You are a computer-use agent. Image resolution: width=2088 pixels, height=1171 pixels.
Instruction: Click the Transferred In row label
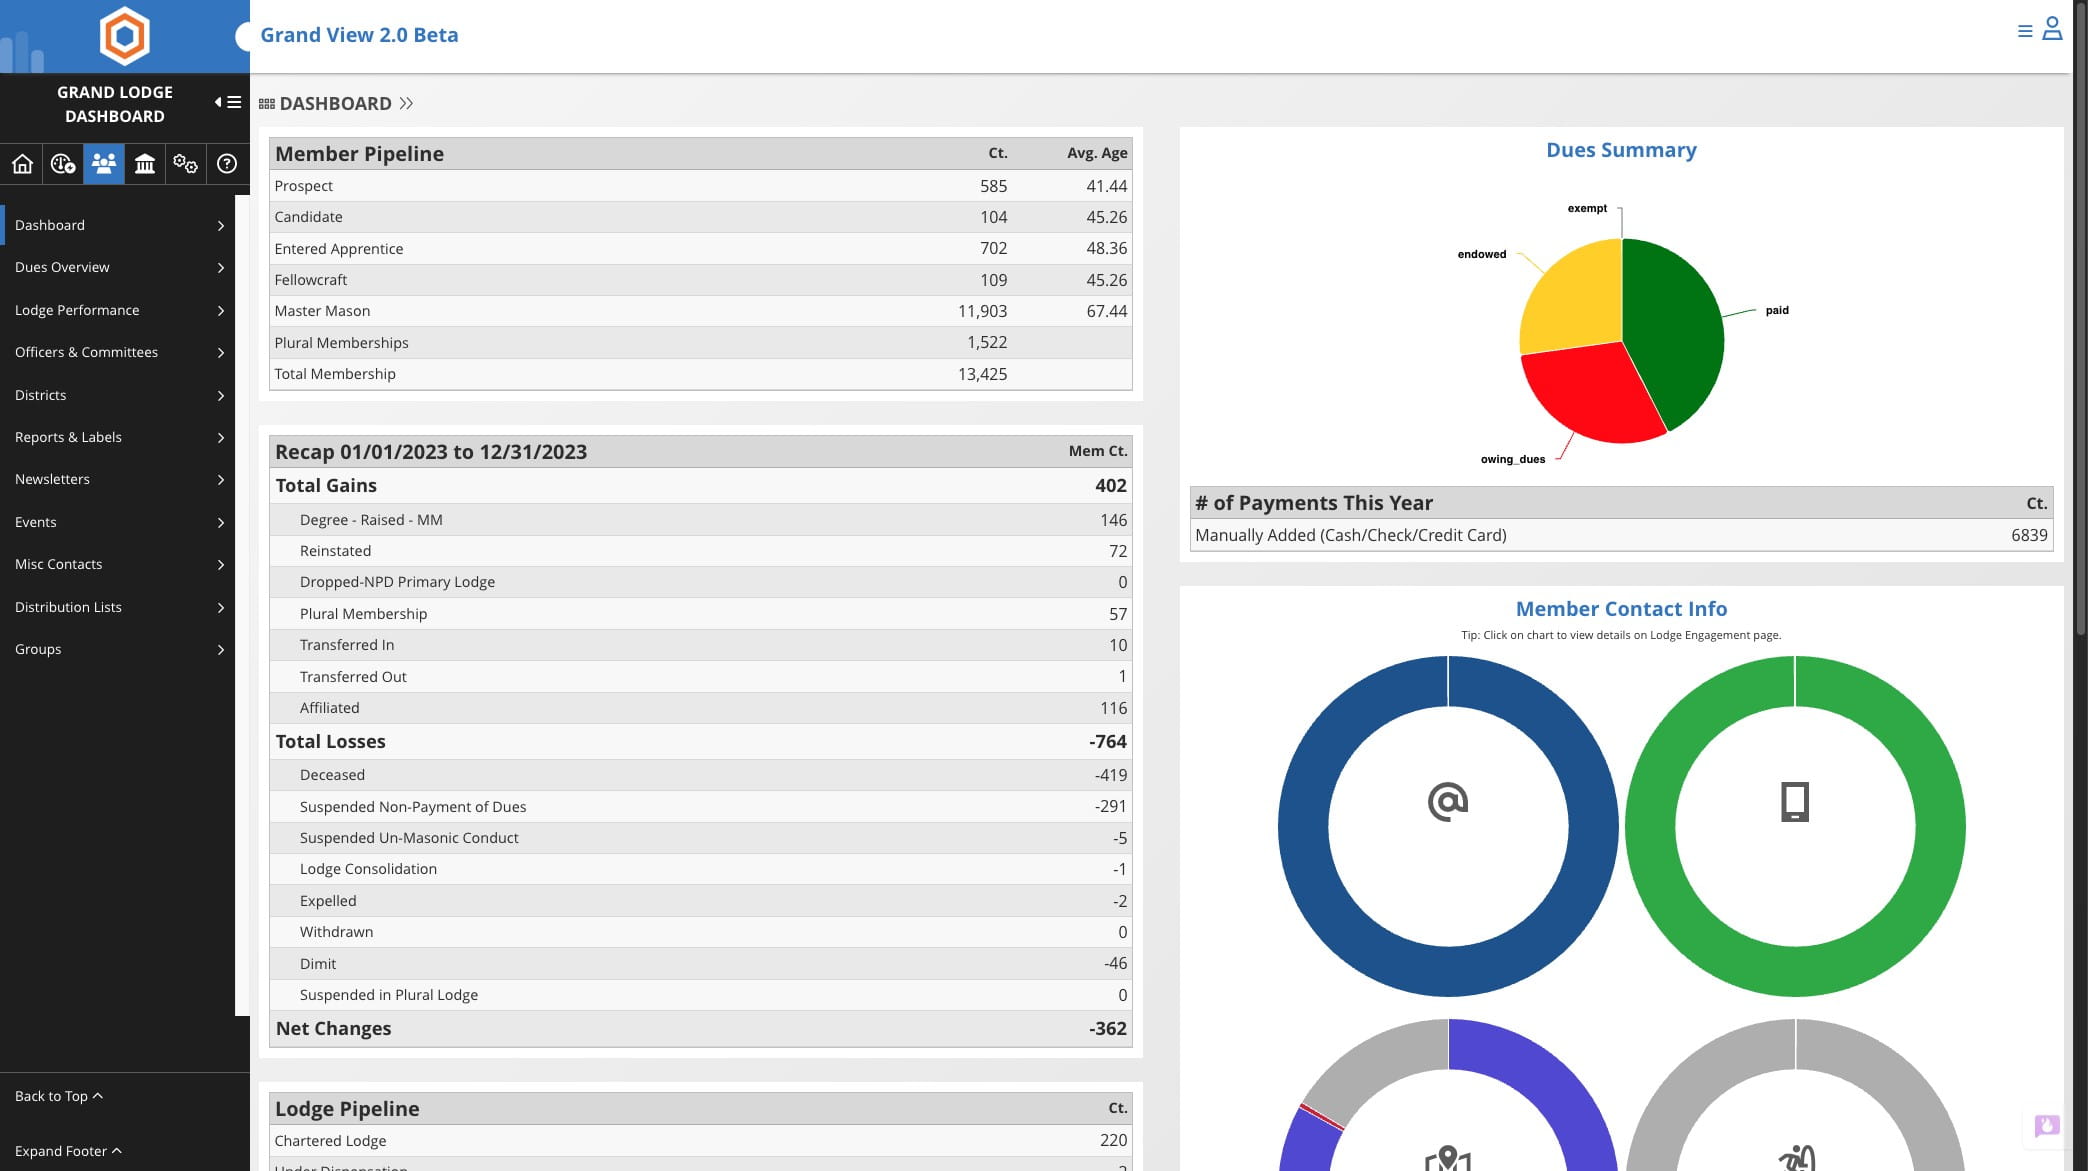(347, 645)
